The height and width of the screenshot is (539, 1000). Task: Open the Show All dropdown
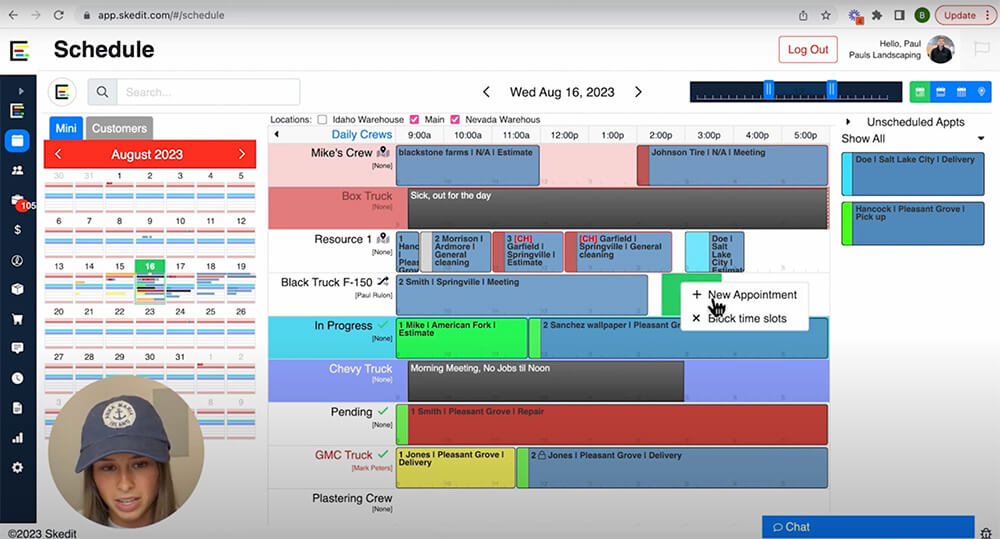click(x=913, y=139)
